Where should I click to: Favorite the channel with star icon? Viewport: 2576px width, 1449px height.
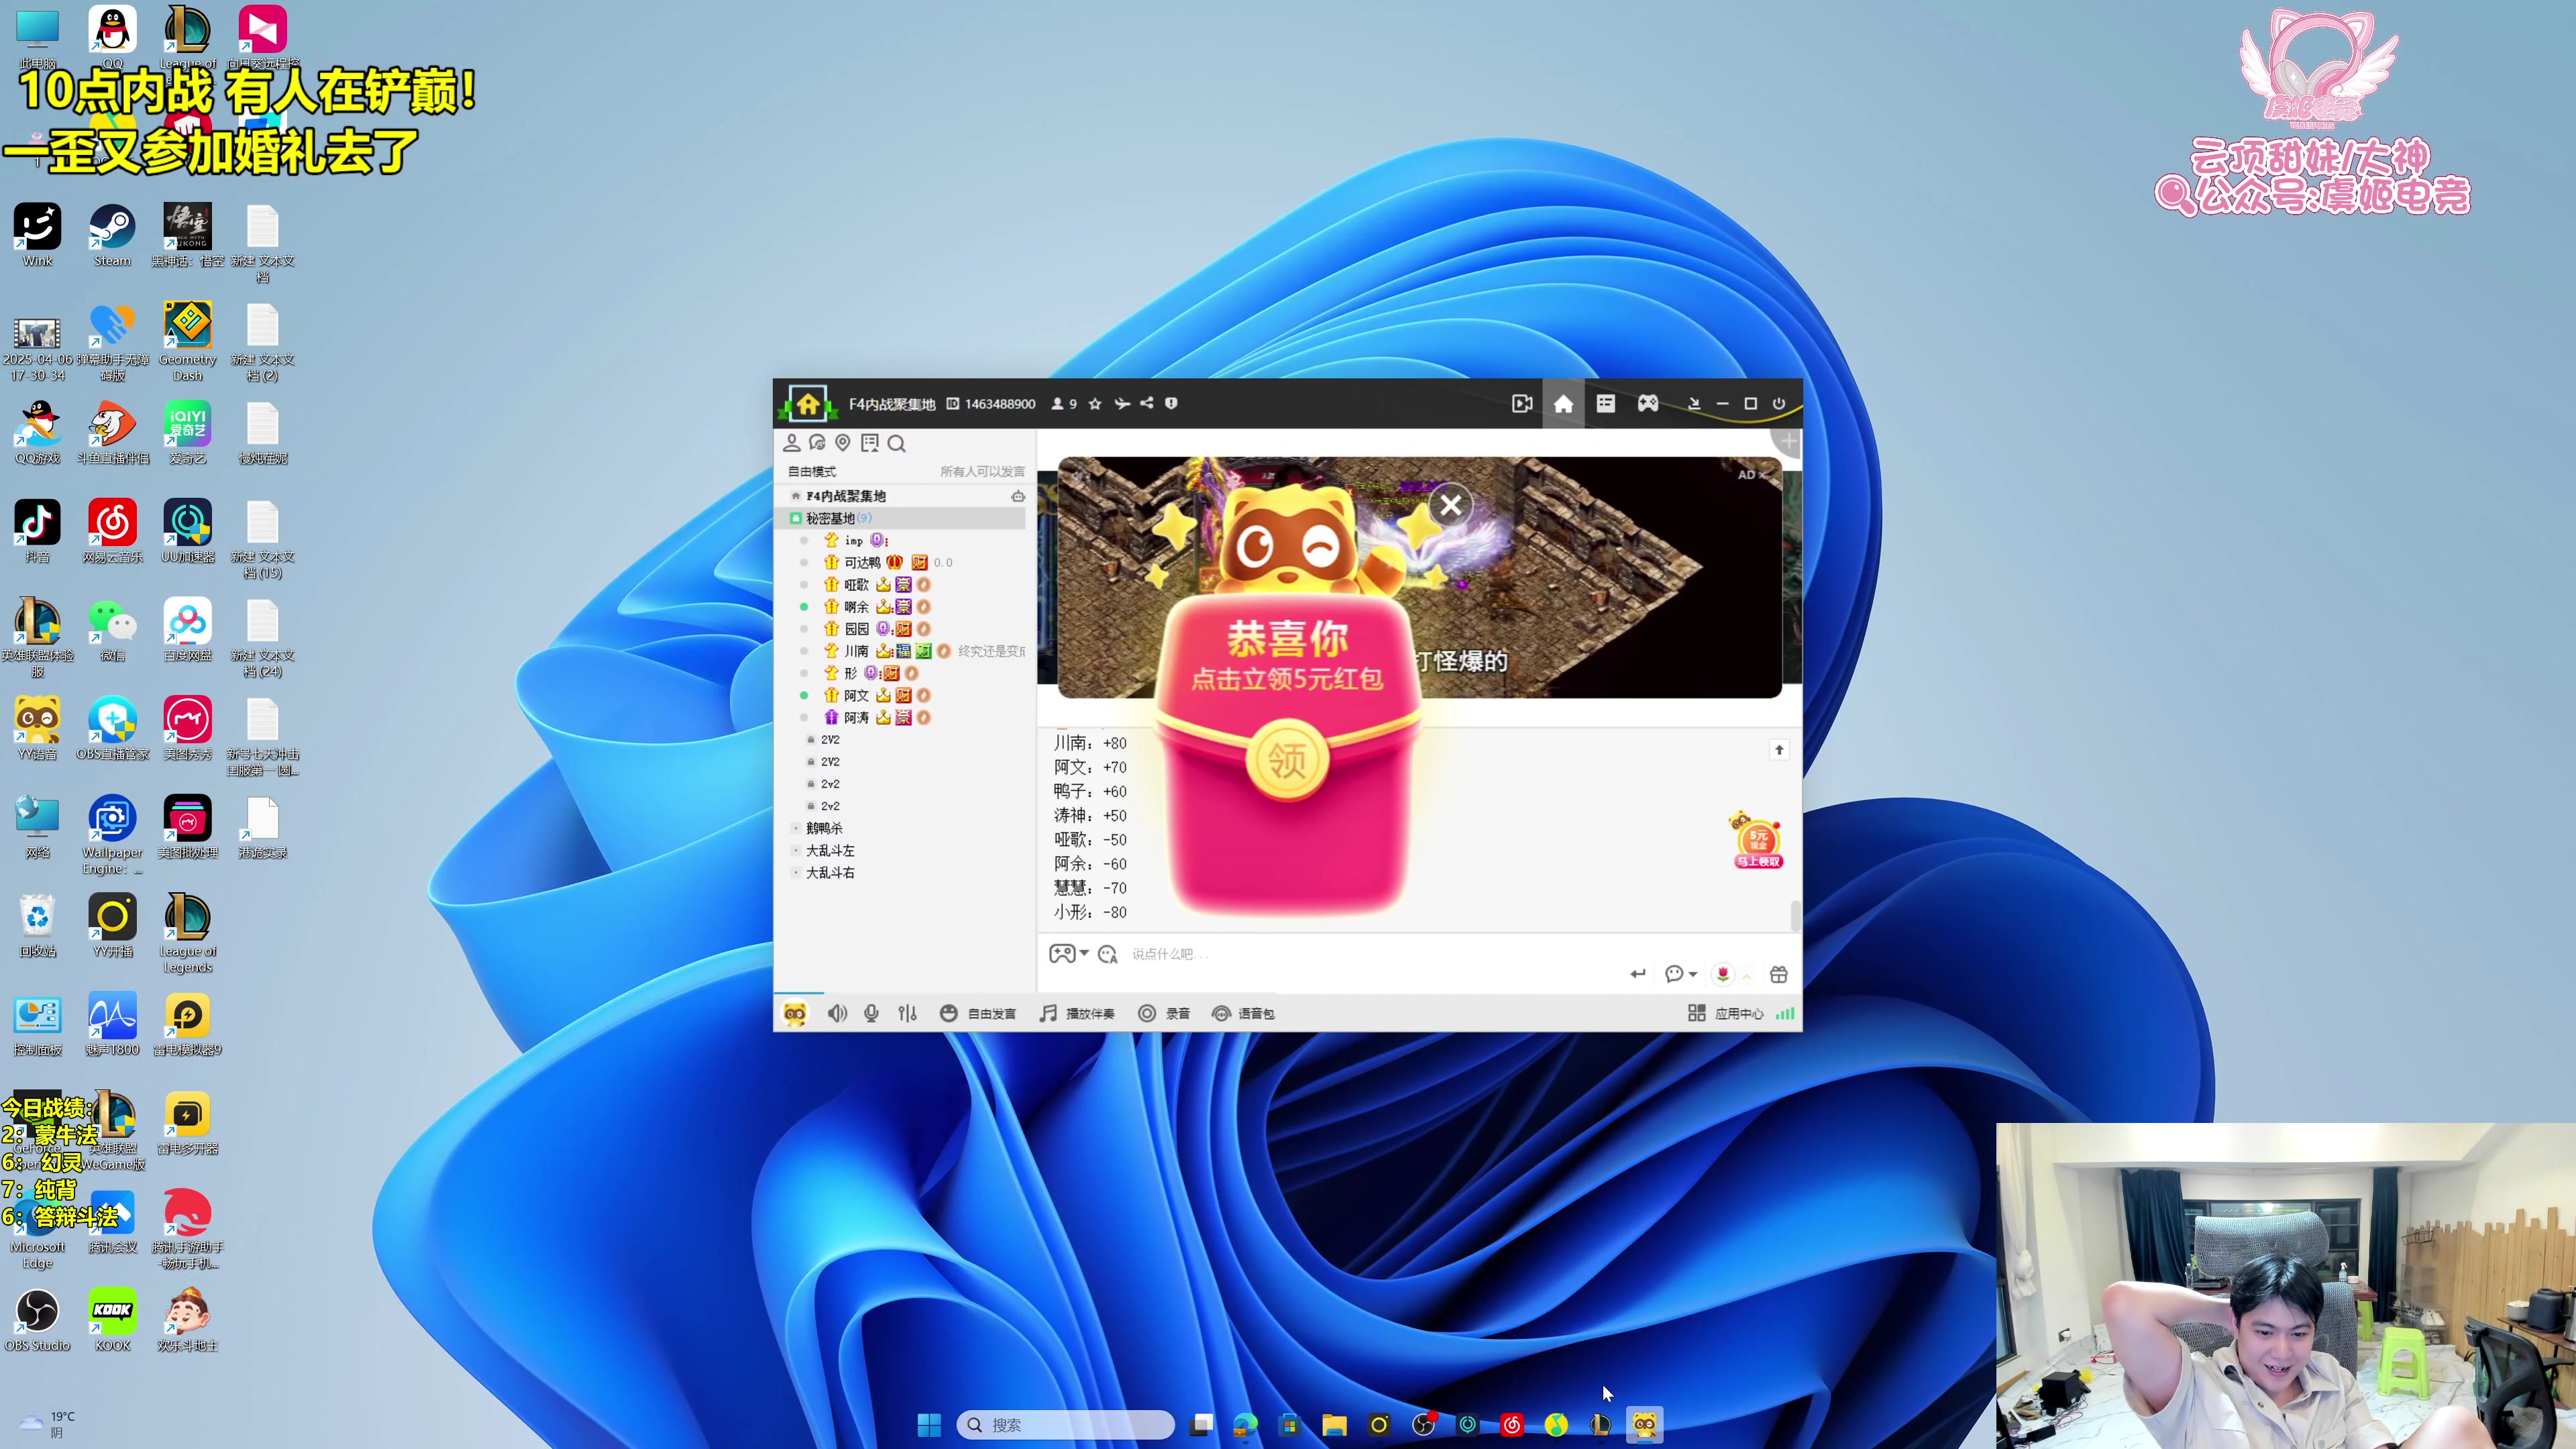point(1095,404)
